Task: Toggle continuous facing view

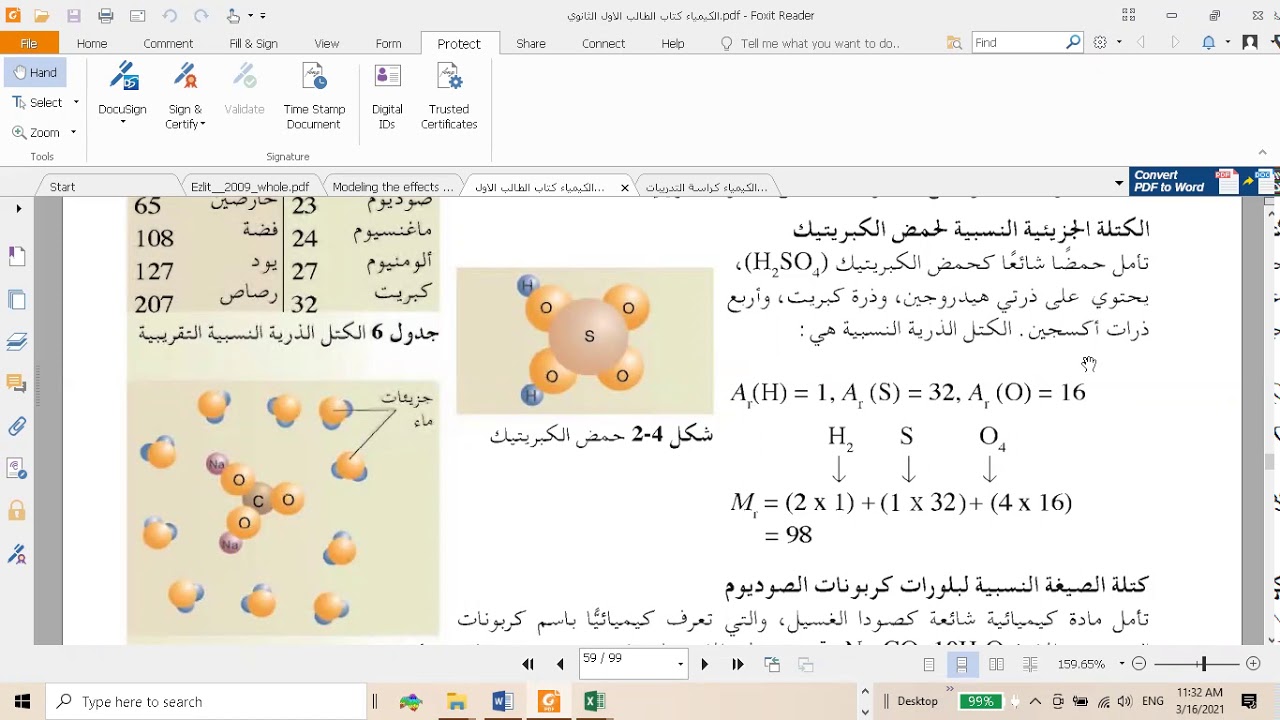Action: click(1030, 664)
